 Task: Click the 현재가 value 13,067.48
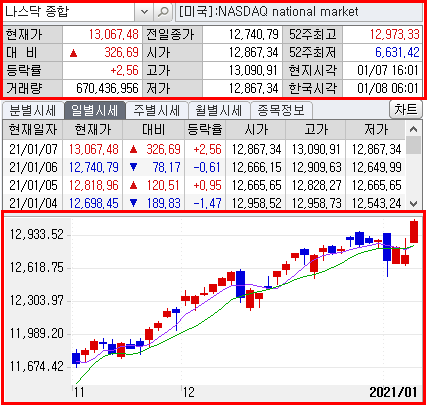pos(114,34)
